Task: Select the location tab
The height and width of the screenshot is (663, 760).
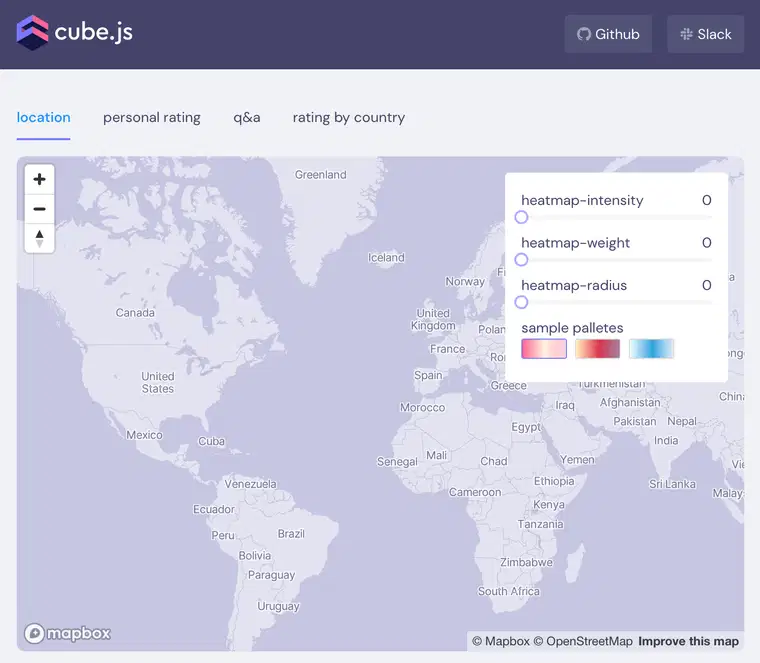Action: click(44, 118)
